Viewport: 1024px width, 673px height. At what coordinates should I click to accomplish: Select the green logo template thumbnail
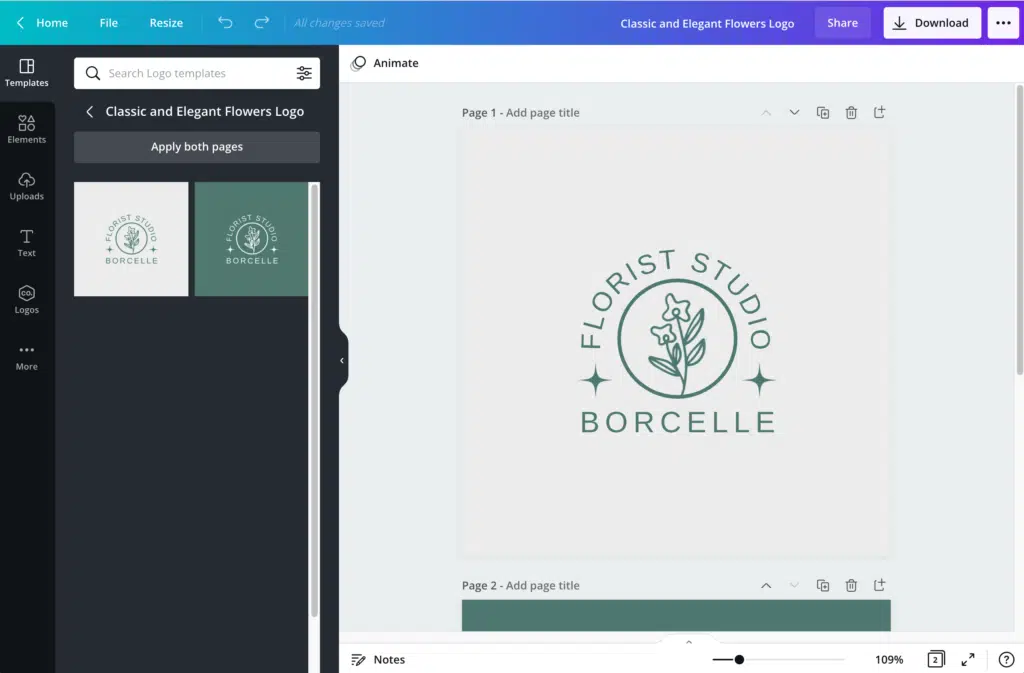point(252,239)
